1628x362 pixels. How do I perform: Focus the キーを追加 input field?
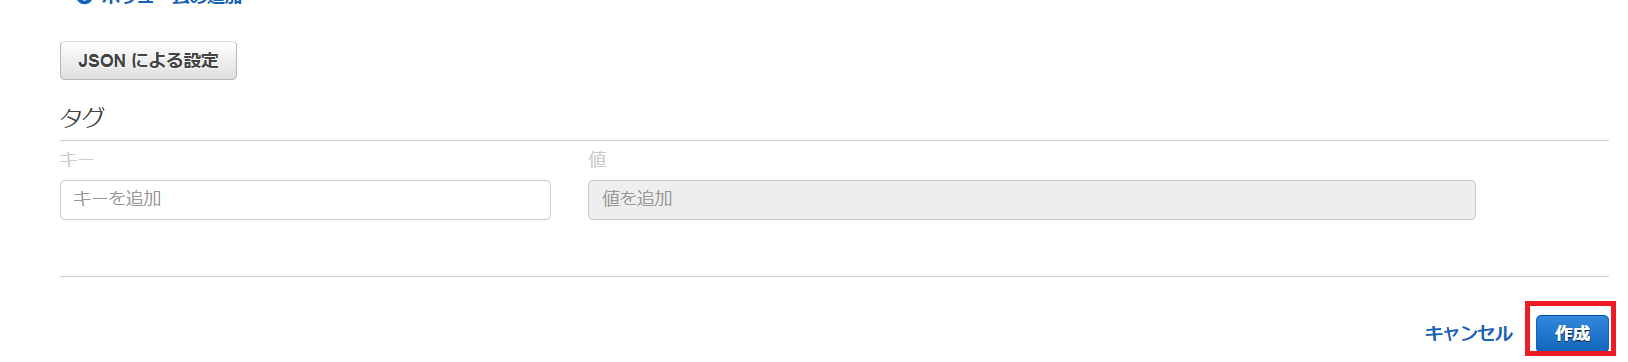[305, 199]
